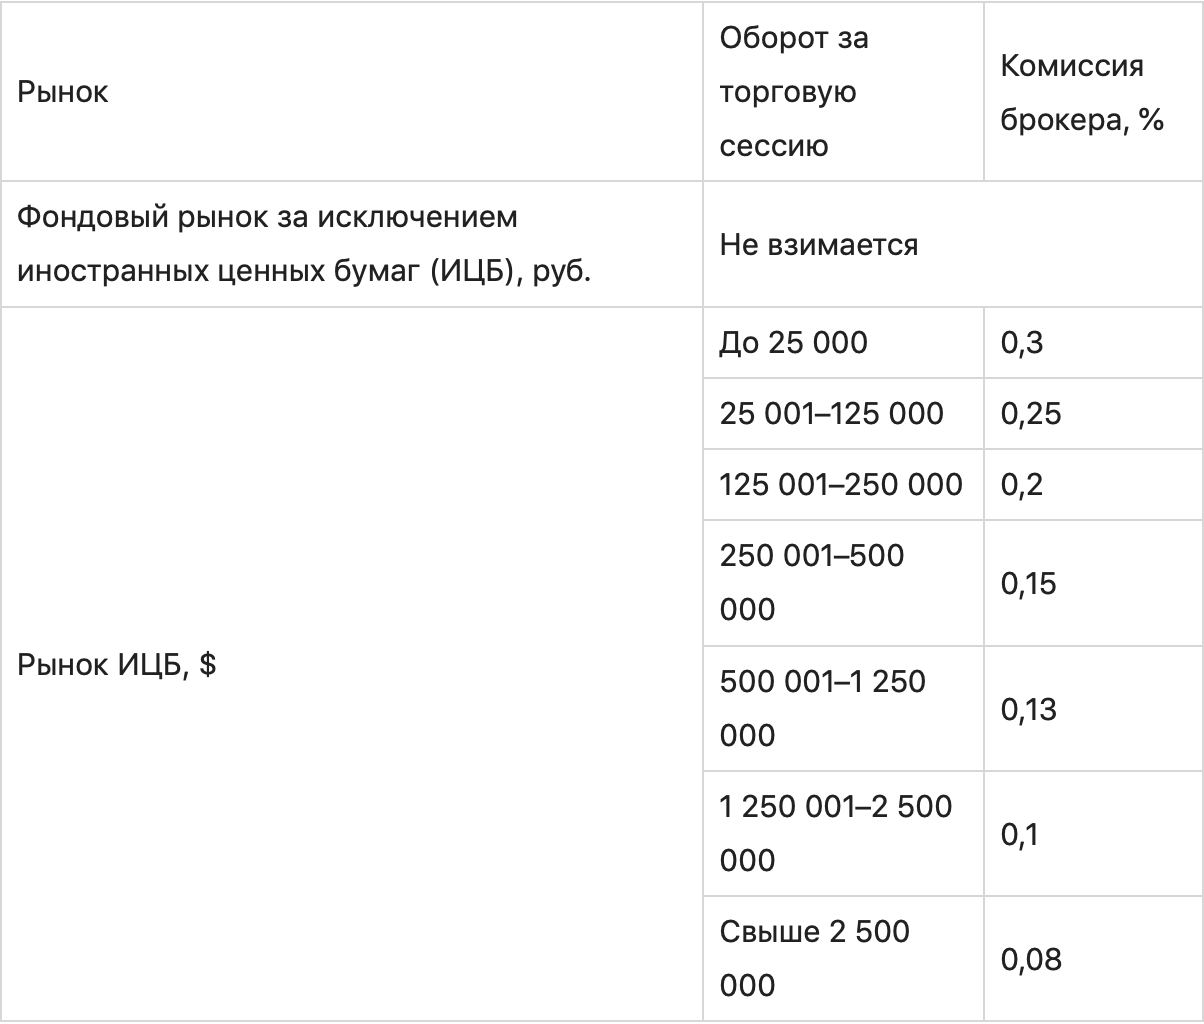Click the "500 001–1 250 000" turnover cell
Viewport: 1204px width, 1024px height.
[822, 708]
